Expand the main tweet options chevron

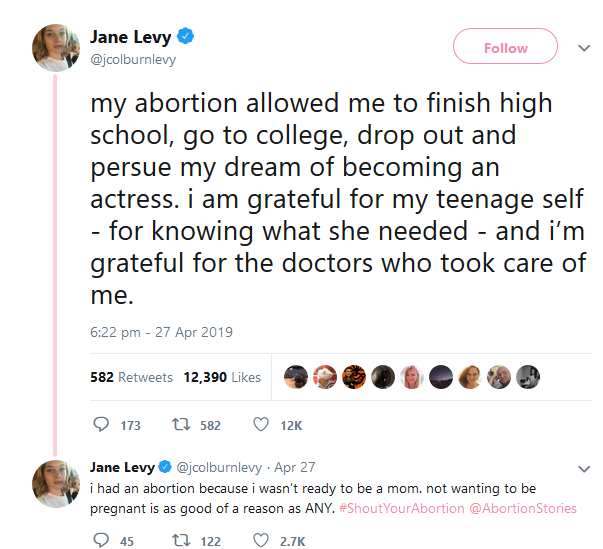tap(584, 47)
